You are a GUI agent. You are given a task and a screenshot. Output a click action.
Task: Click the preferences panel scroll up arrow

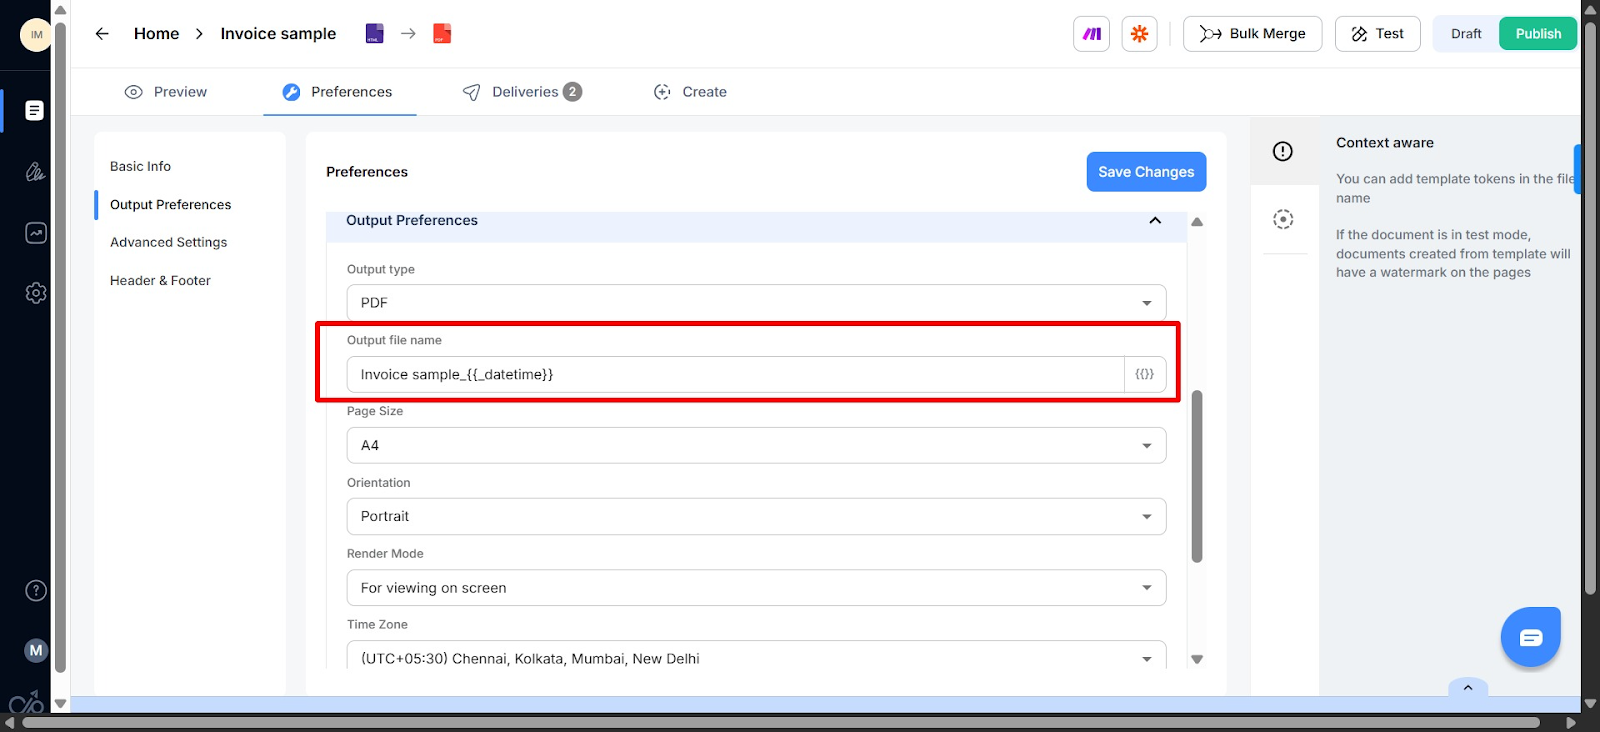click(x=1197, y=222)
